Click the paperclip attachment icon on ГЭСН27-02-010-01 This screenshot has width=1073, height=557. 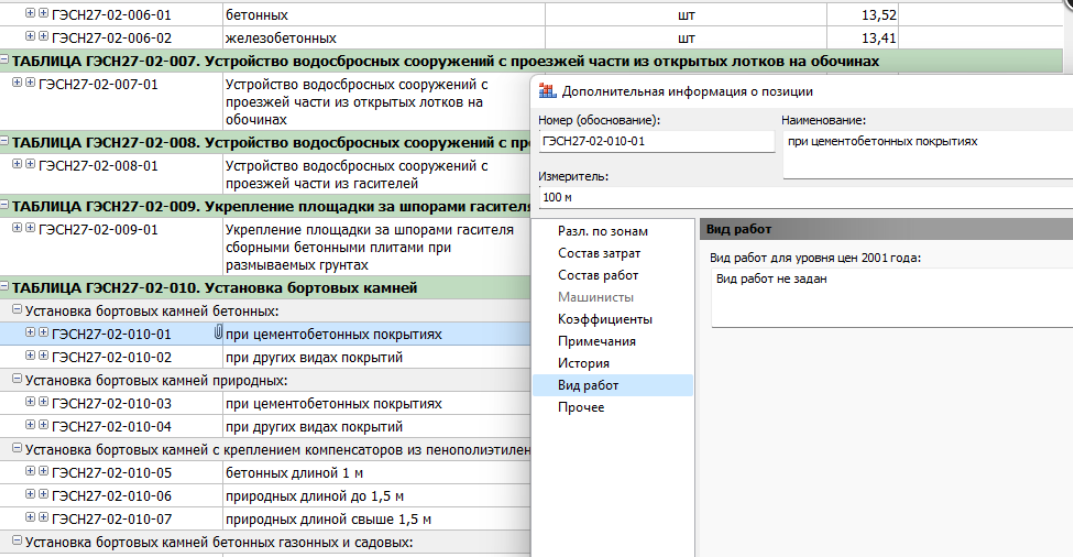218,333
